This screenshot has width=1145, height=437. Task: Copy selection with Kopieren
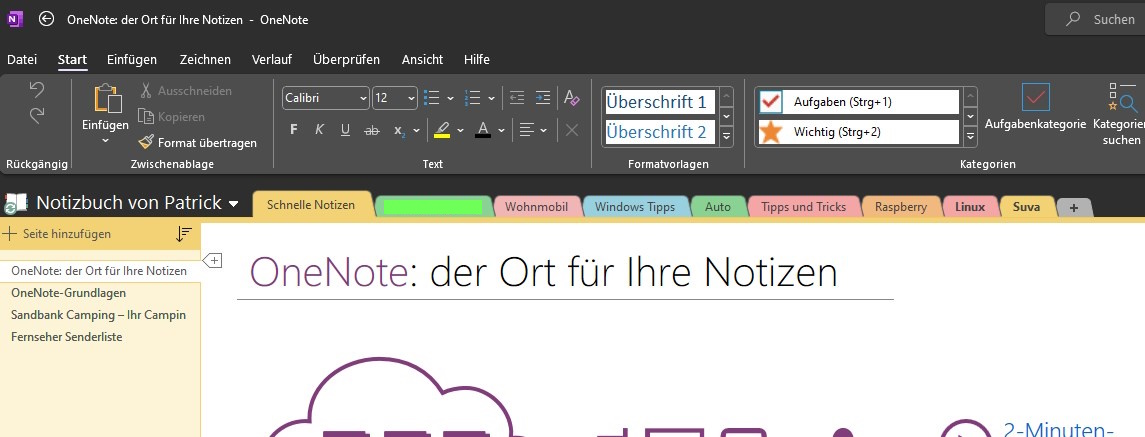[172, 117]
